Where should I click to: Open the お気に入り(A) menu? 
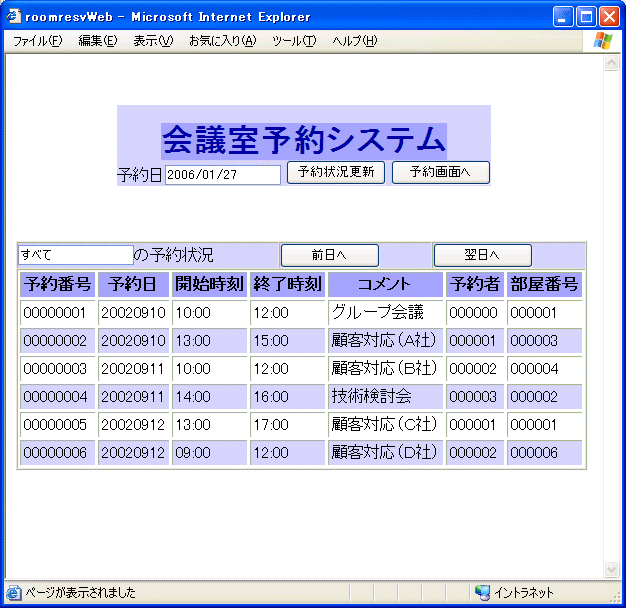(222, 41)
